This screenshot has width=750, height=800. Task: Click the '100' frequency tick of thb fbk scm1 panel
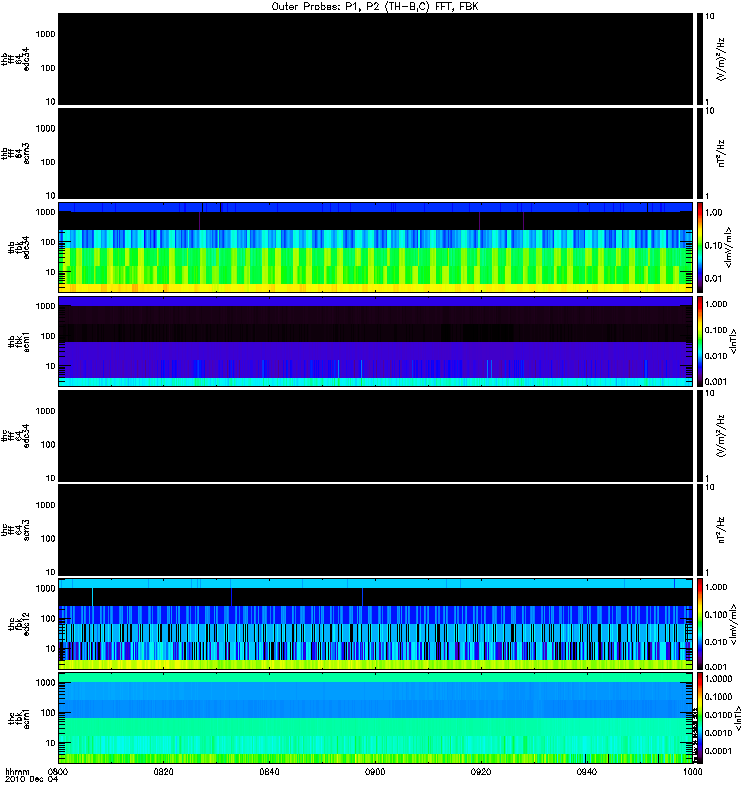click(48, 336)
